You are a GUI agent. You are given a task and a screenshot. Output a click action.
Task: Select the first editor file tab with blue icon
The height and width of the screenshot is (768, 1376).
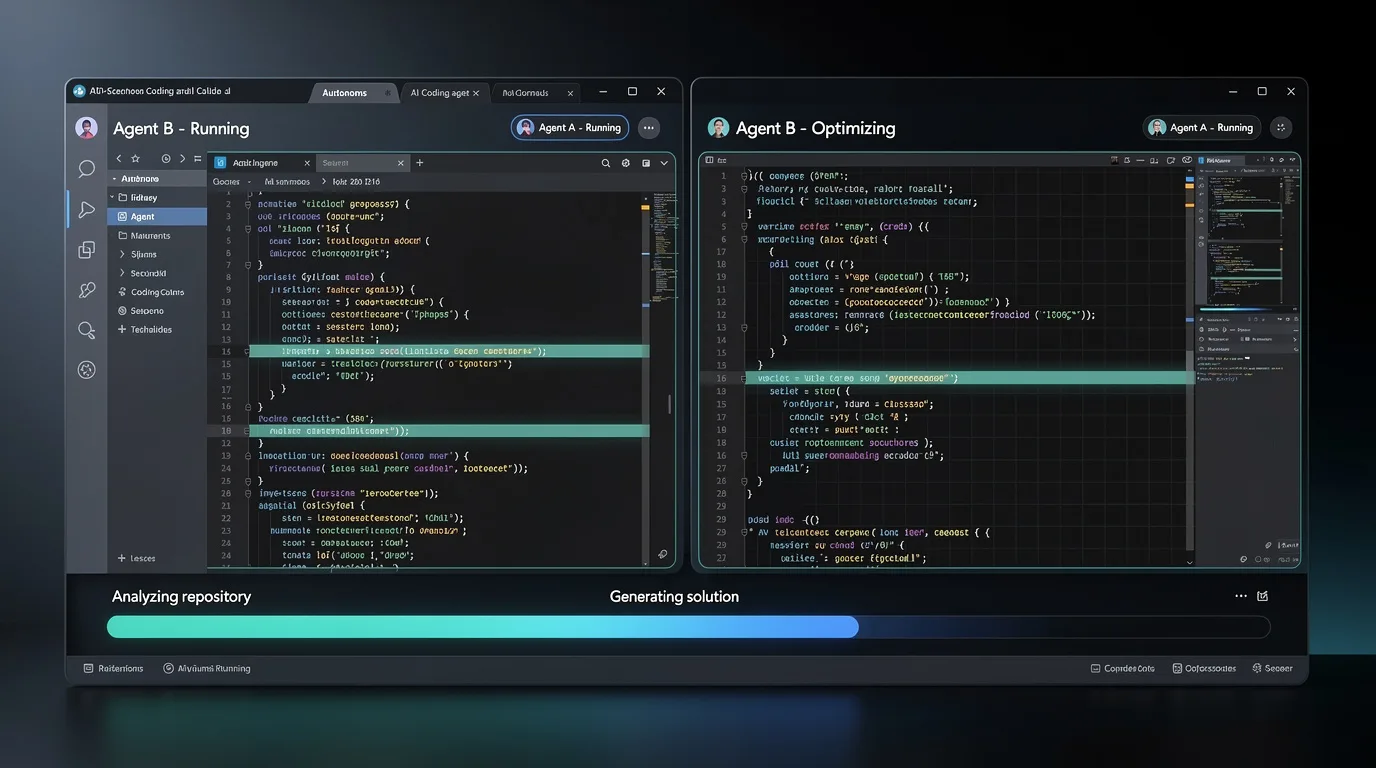[x=261, y=162]
